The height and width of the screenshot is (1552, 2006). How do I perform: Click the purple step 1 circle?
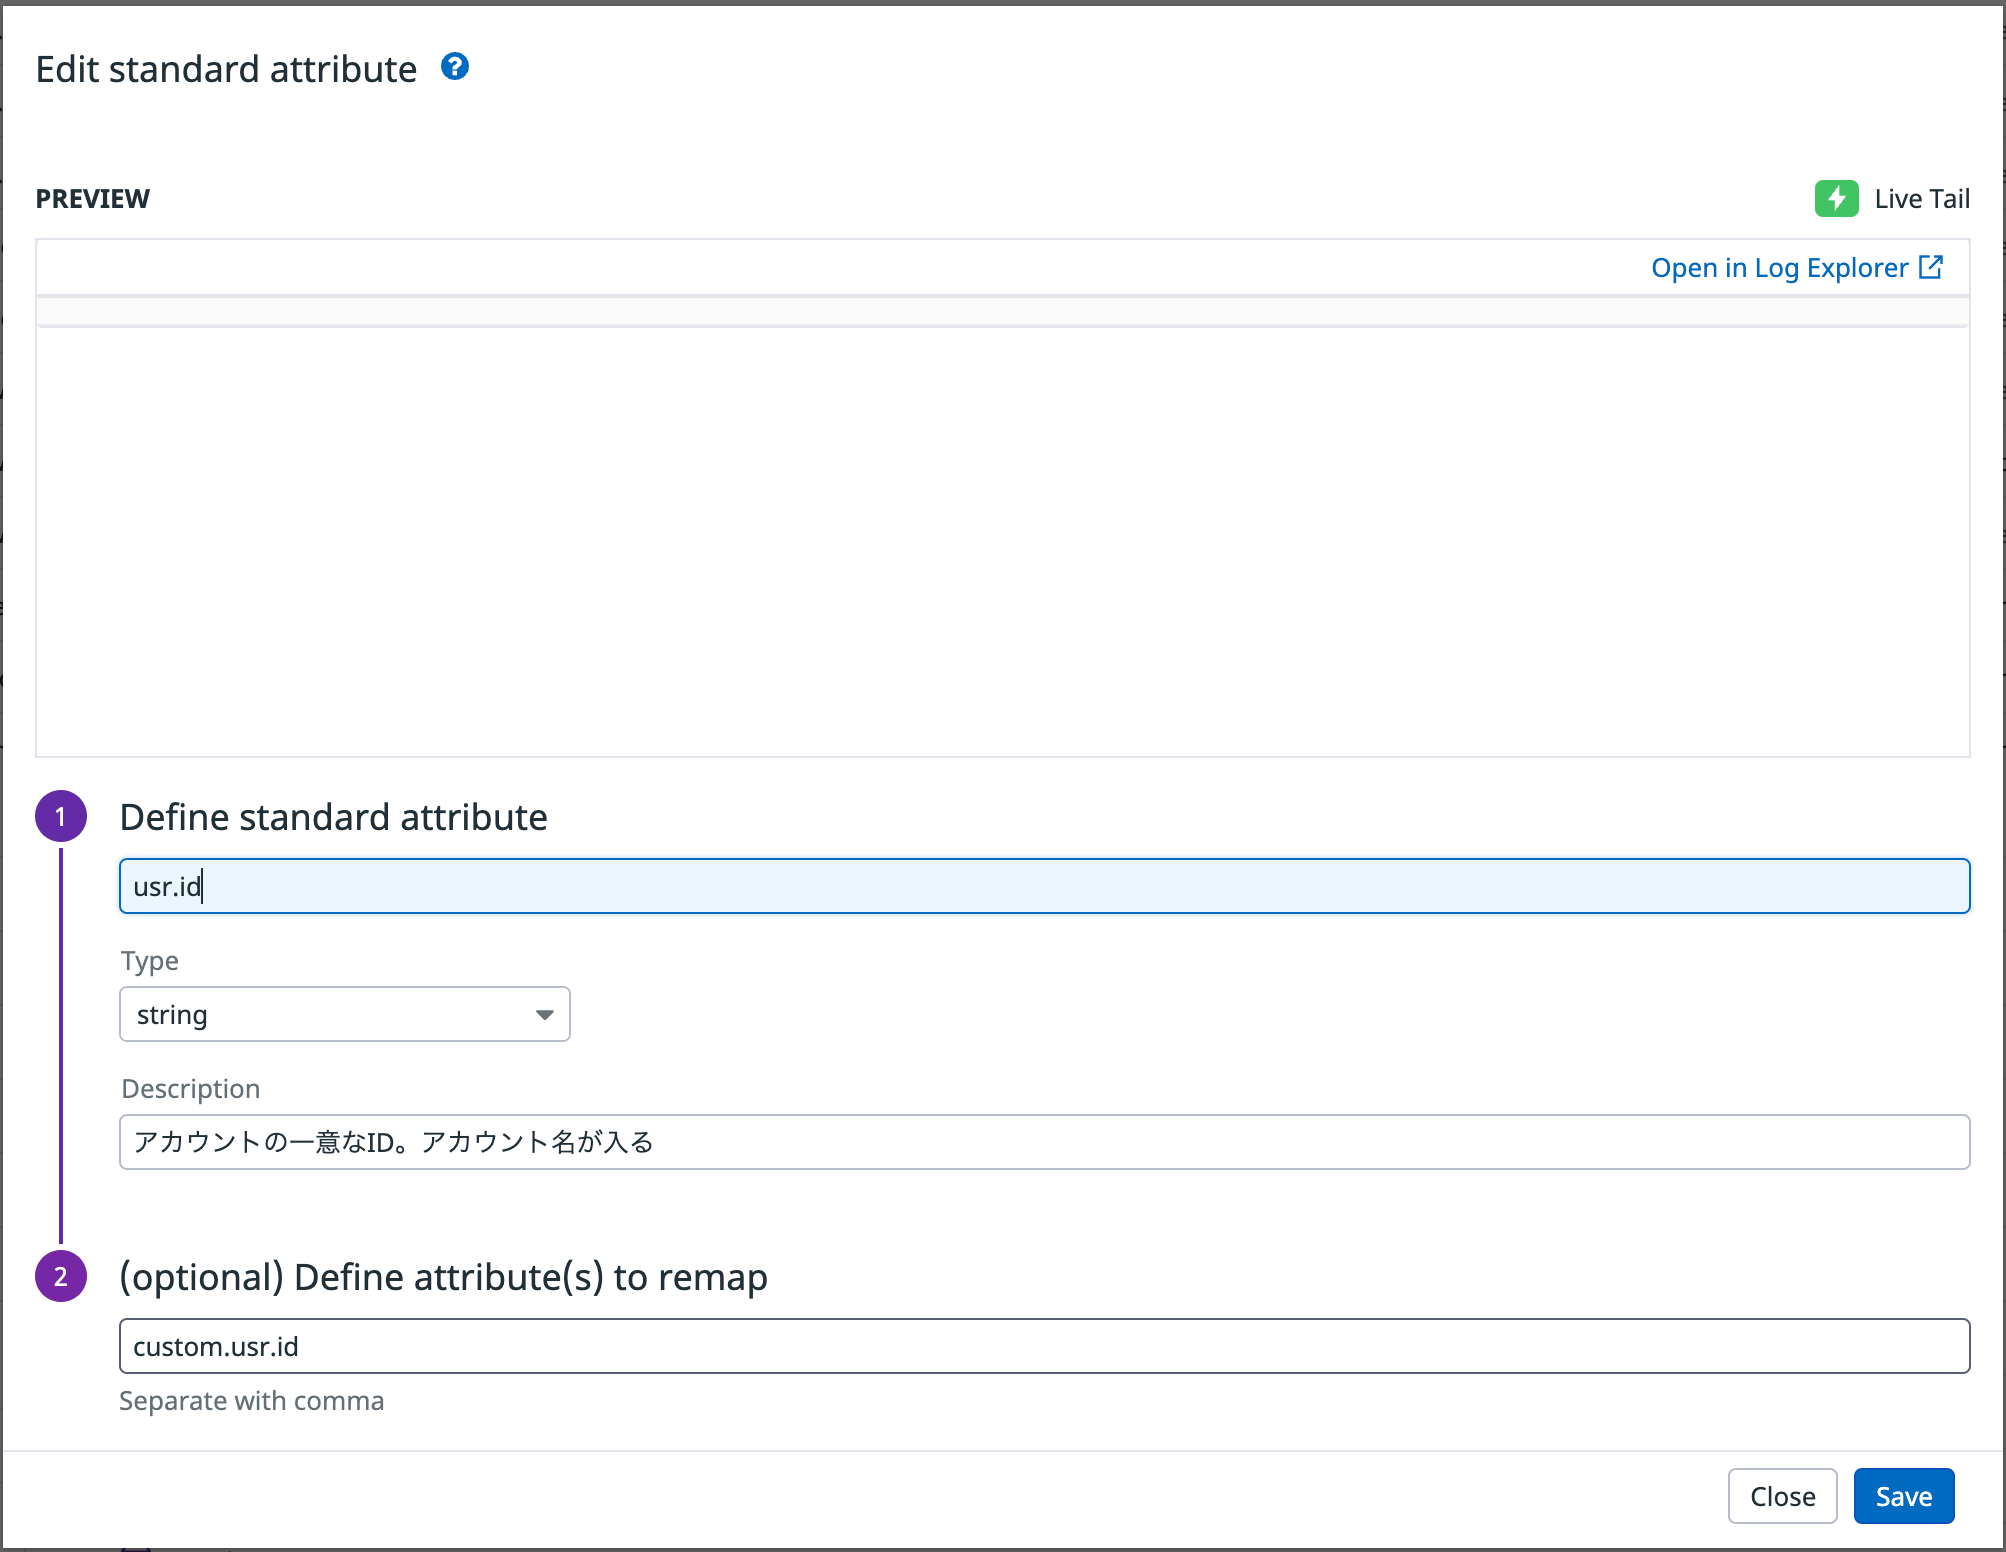click(x=61, y=816)
